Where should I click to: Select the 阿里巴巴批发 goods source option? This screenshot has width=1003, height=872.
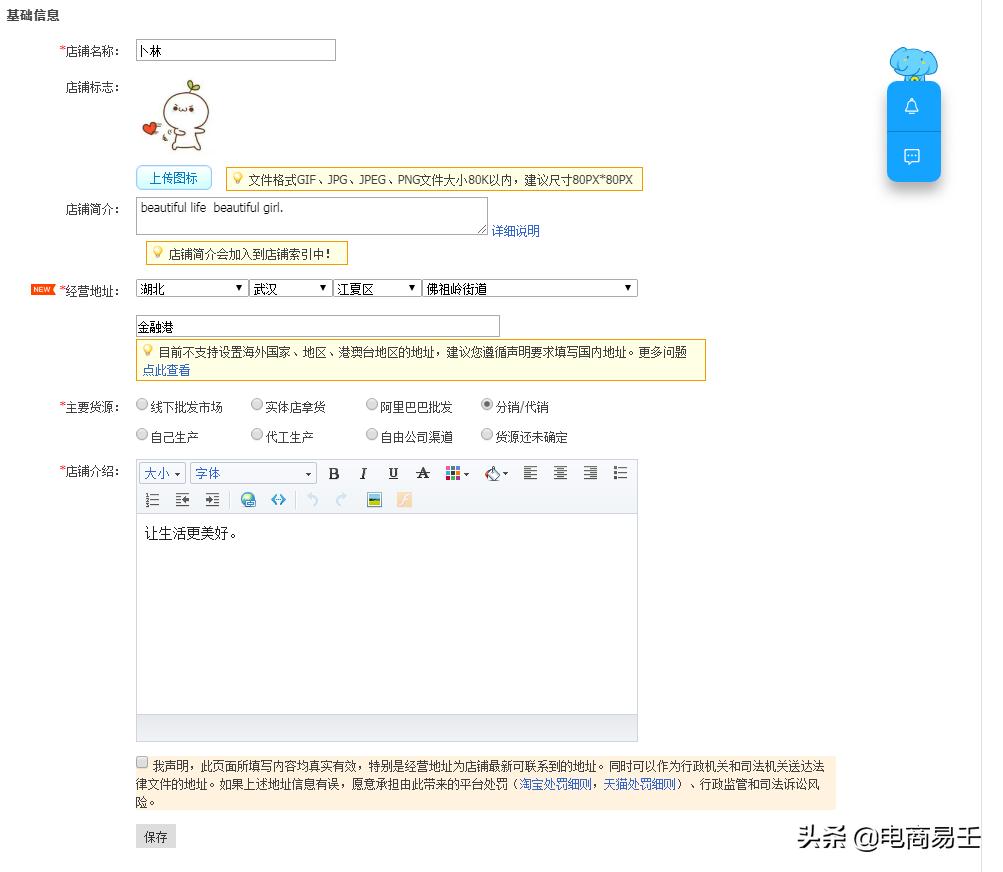(x=371, y=405)
